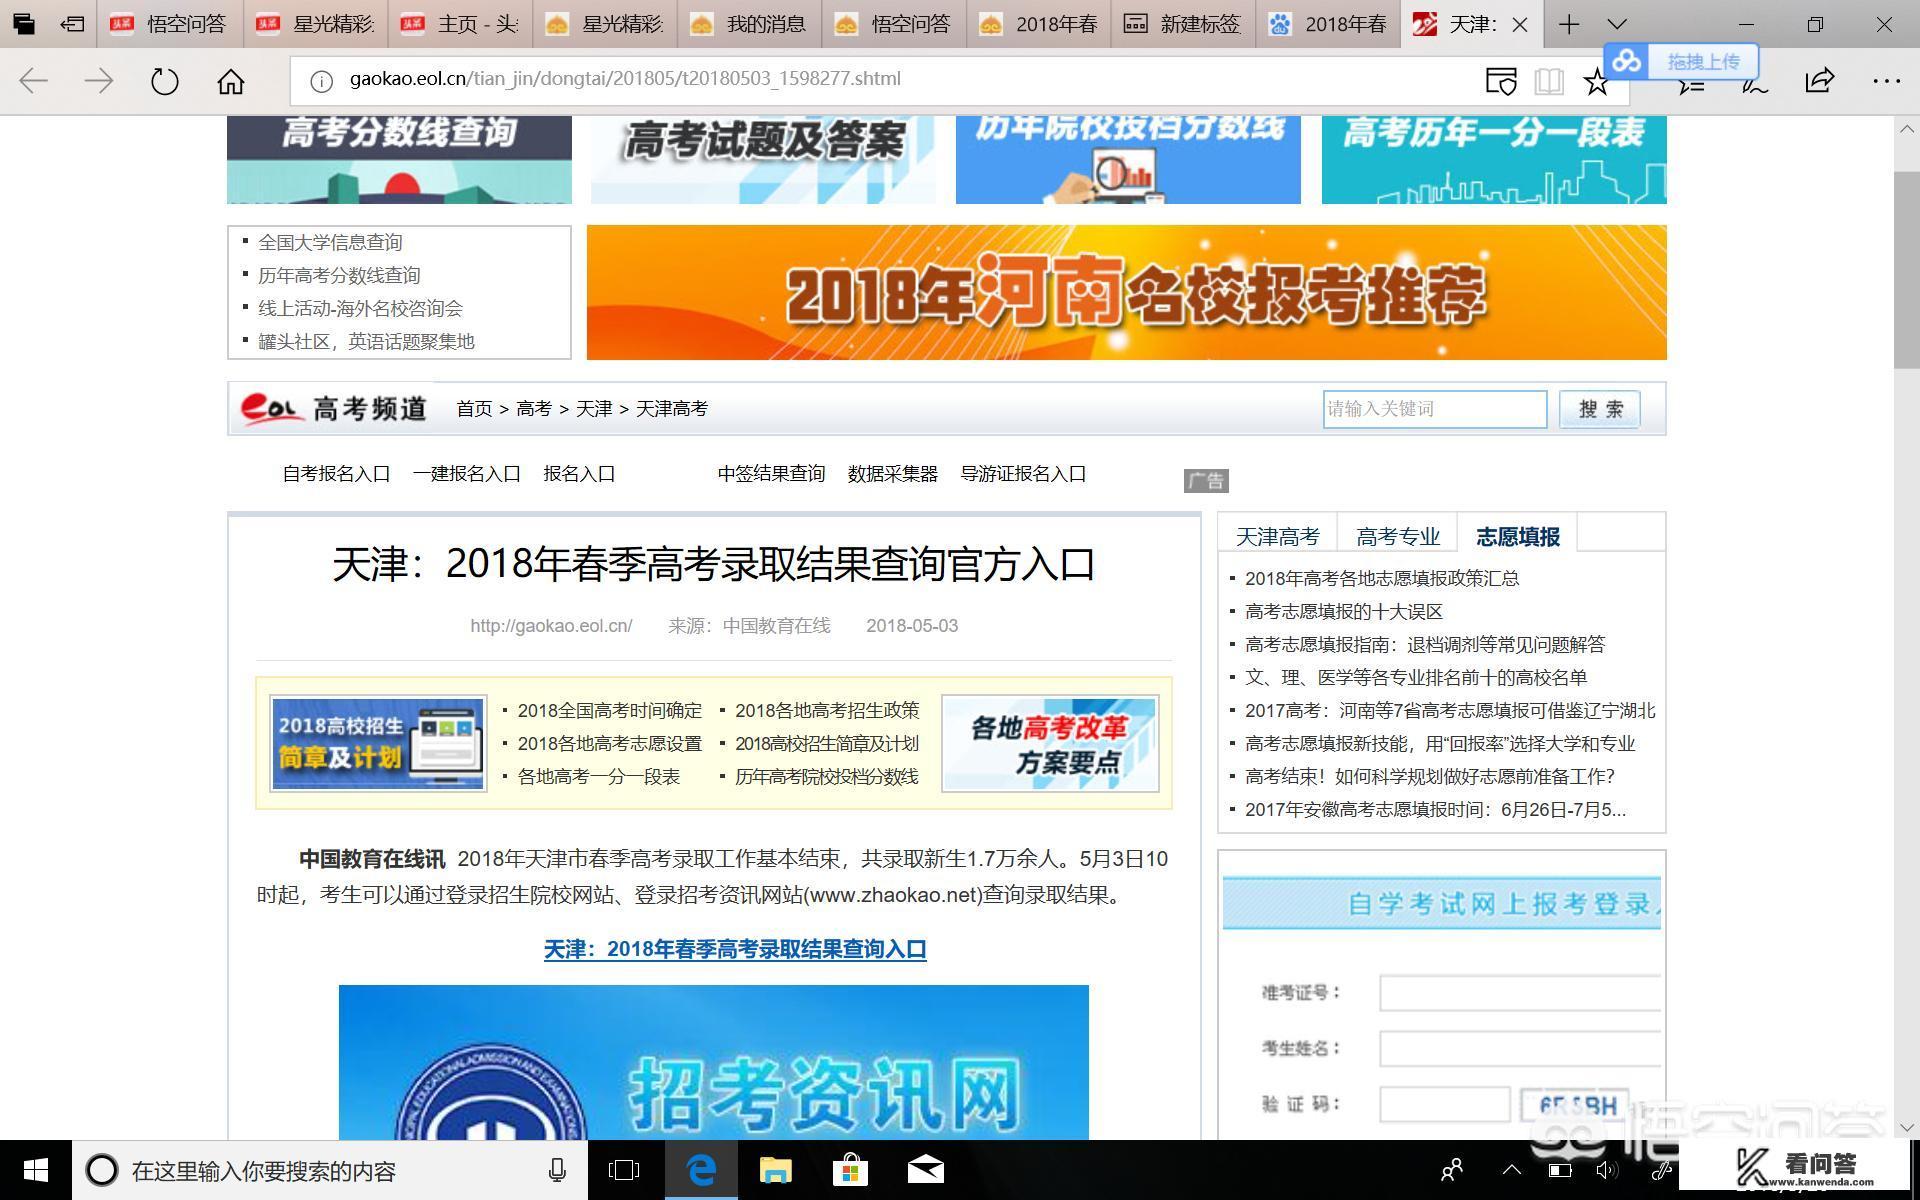Open Mail app from the taskbar

(x=925, y=1169)
